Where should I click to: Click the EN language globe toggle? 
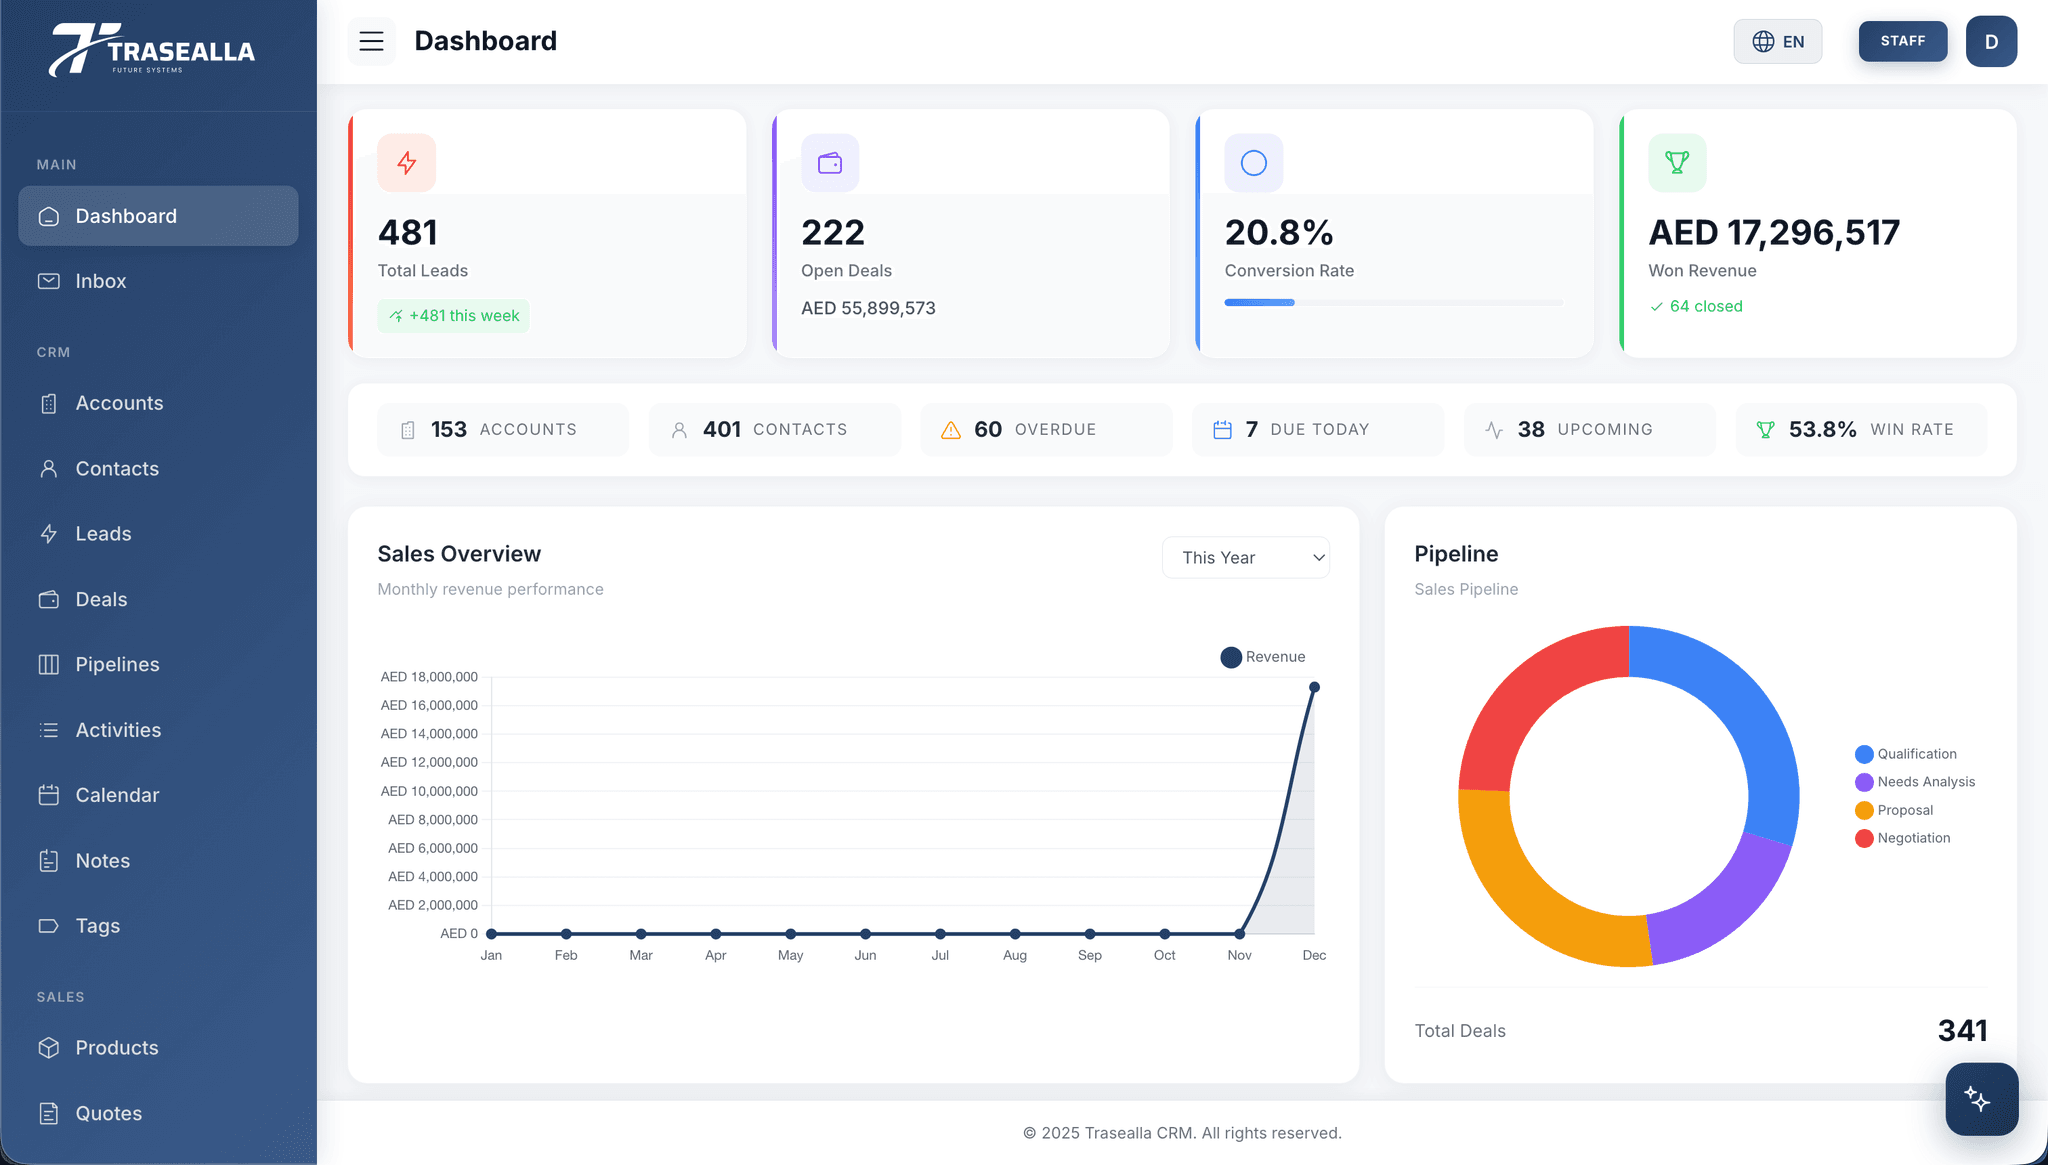point(1778,41)
